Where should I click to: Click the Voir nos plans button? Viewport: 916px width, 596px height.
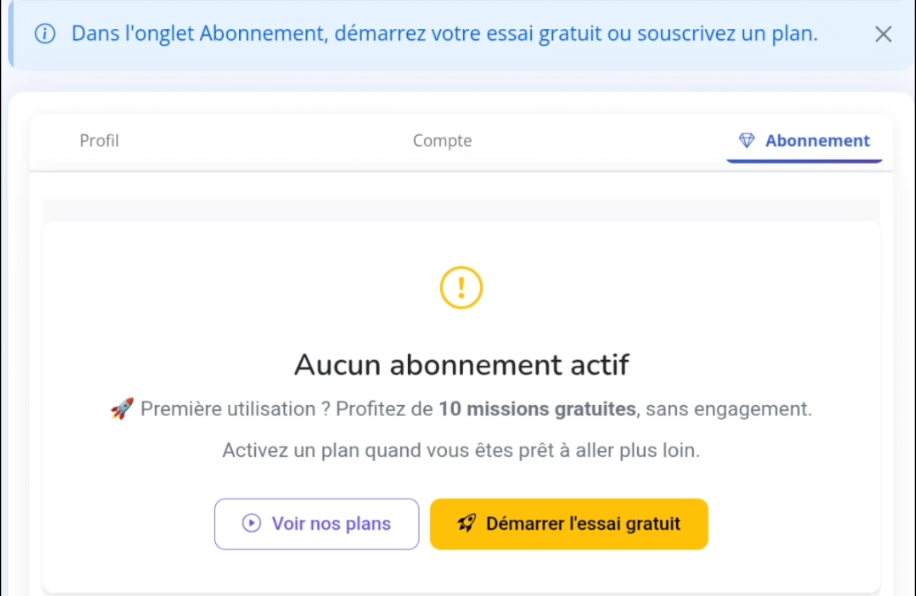[316, 523]
